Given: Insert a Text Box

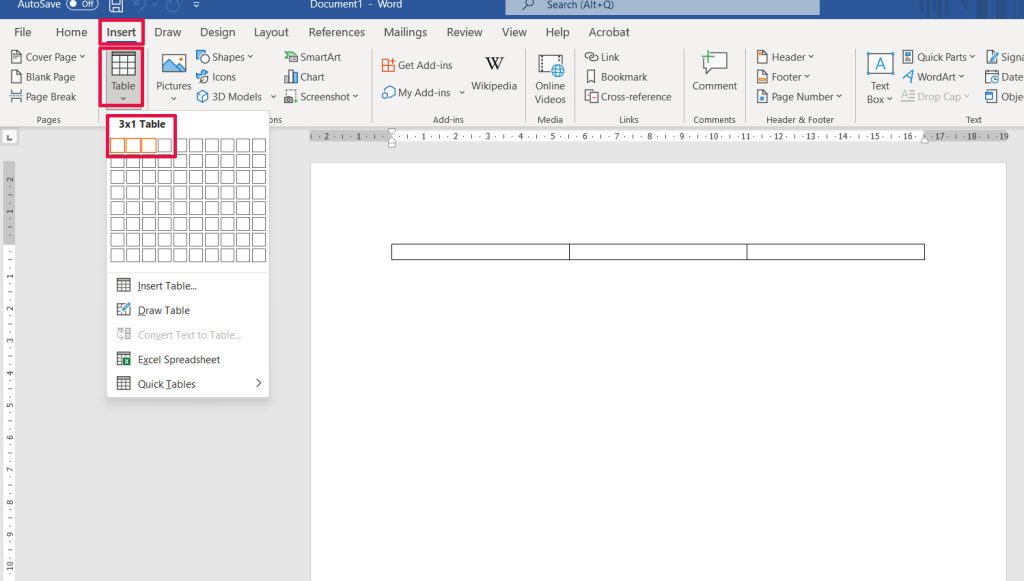Looking at the screenshot, I should pyautogui.click(x=880, y=78).
